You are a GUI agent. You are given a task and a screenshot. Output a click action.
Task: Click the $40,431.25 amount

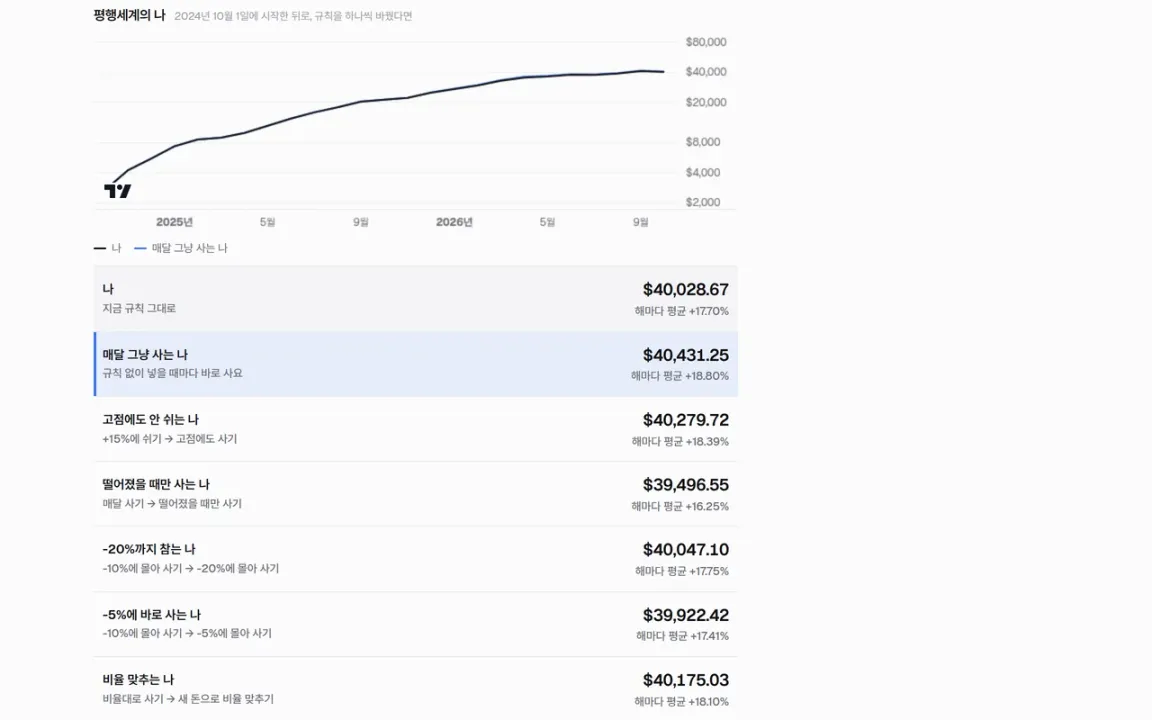tap(685, 355)
